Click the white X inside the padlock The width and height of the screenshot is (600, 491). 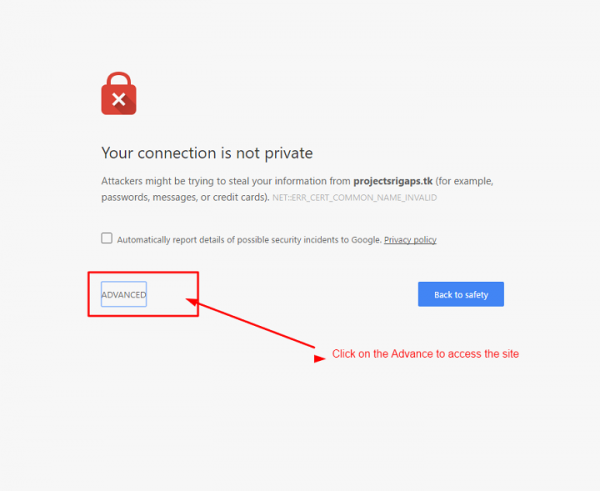click(x=118, y=99)
